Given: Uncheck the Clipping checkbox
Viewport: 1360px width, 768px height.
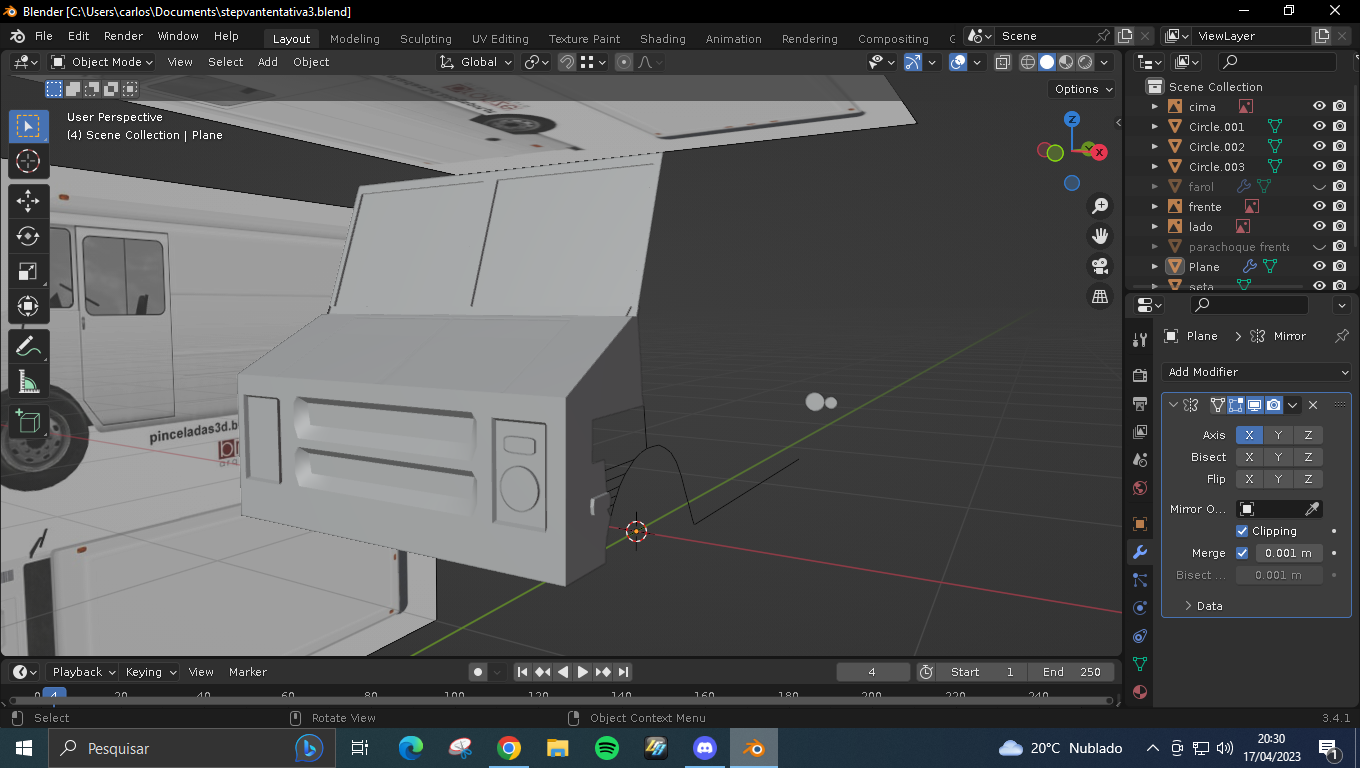Looking at the screenshot, I should pos(1242,531).
